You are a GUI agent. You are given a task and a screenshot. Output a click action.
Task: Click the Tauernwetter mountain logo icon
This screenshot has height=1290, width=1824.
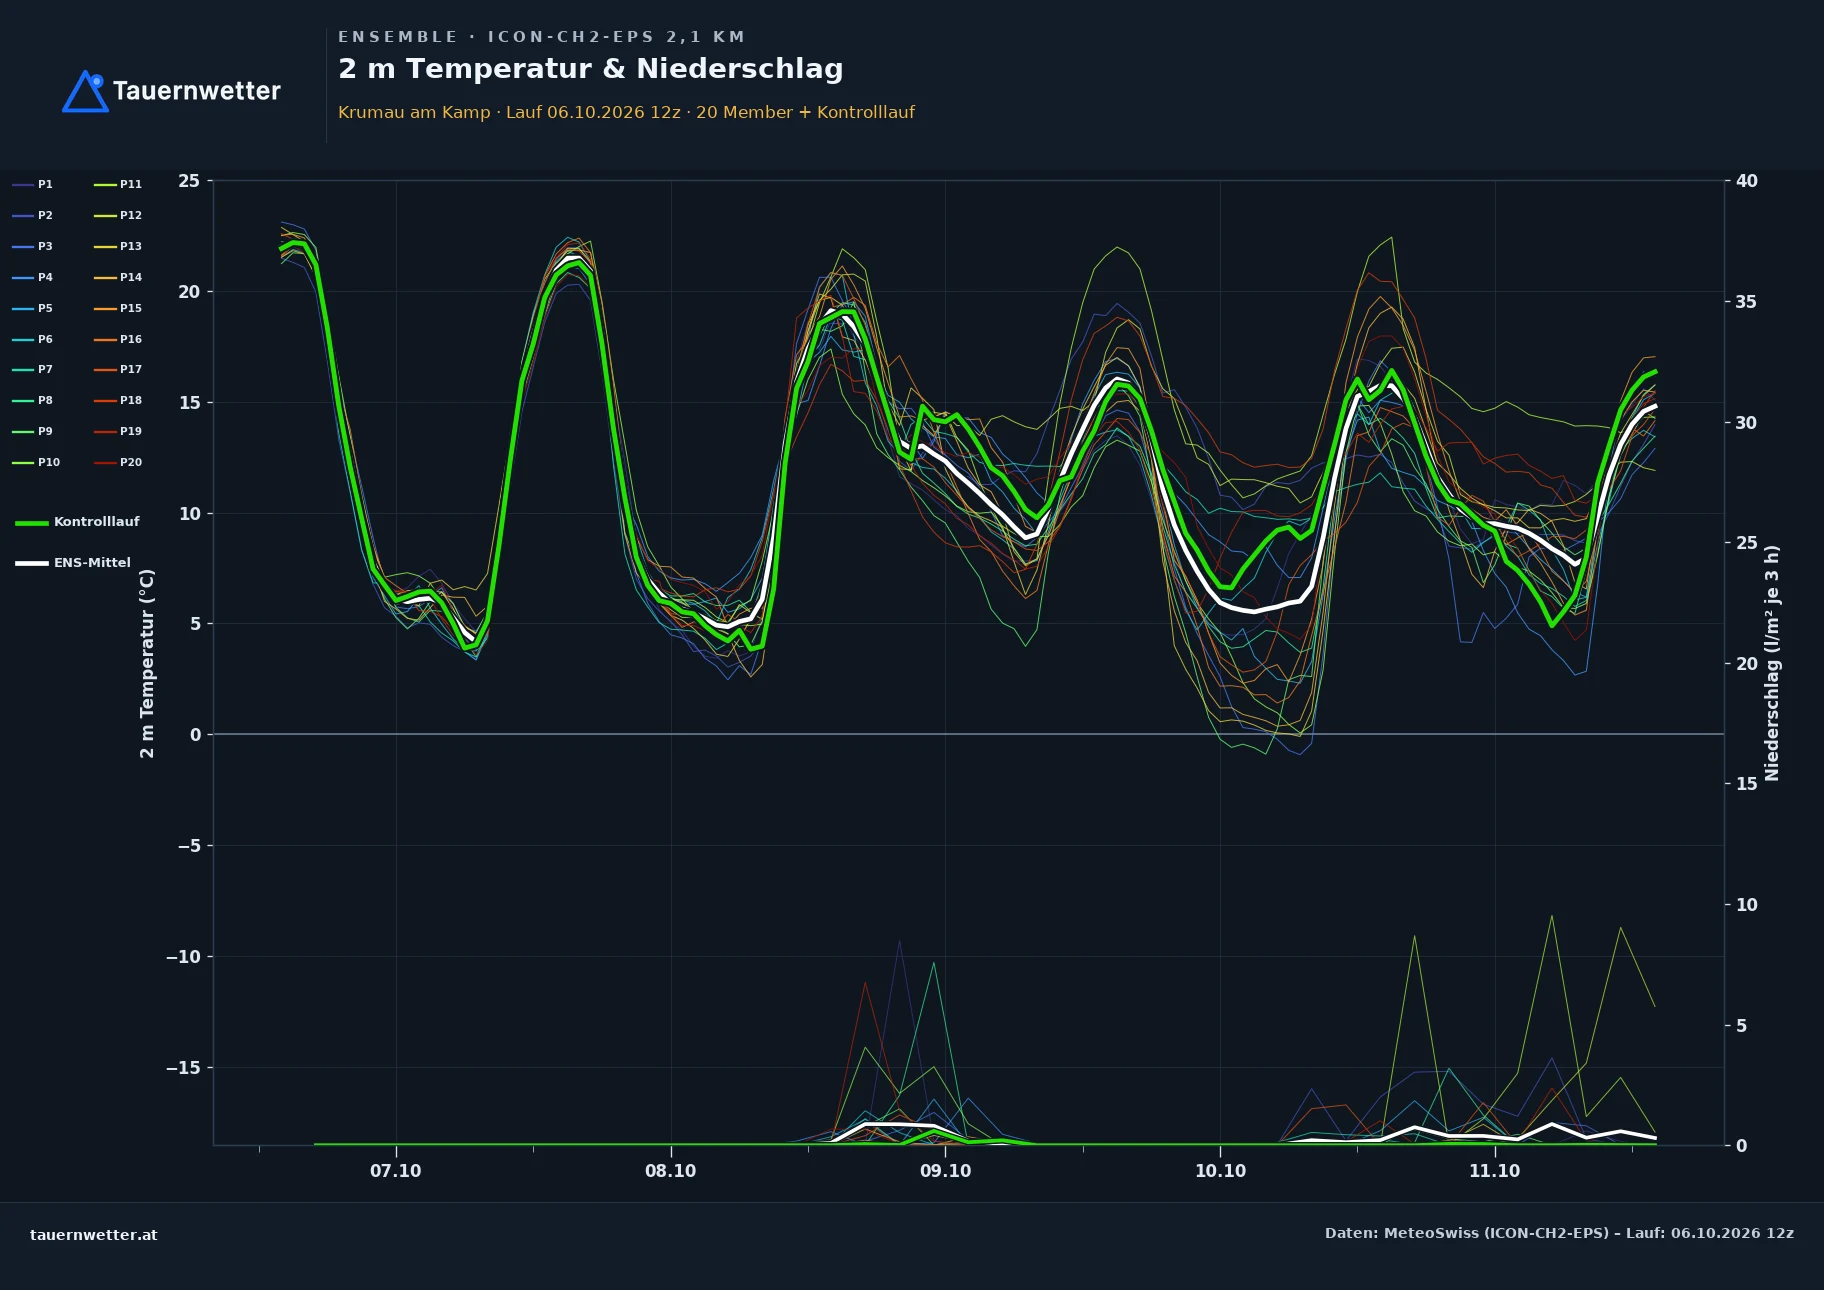[85, 91]
